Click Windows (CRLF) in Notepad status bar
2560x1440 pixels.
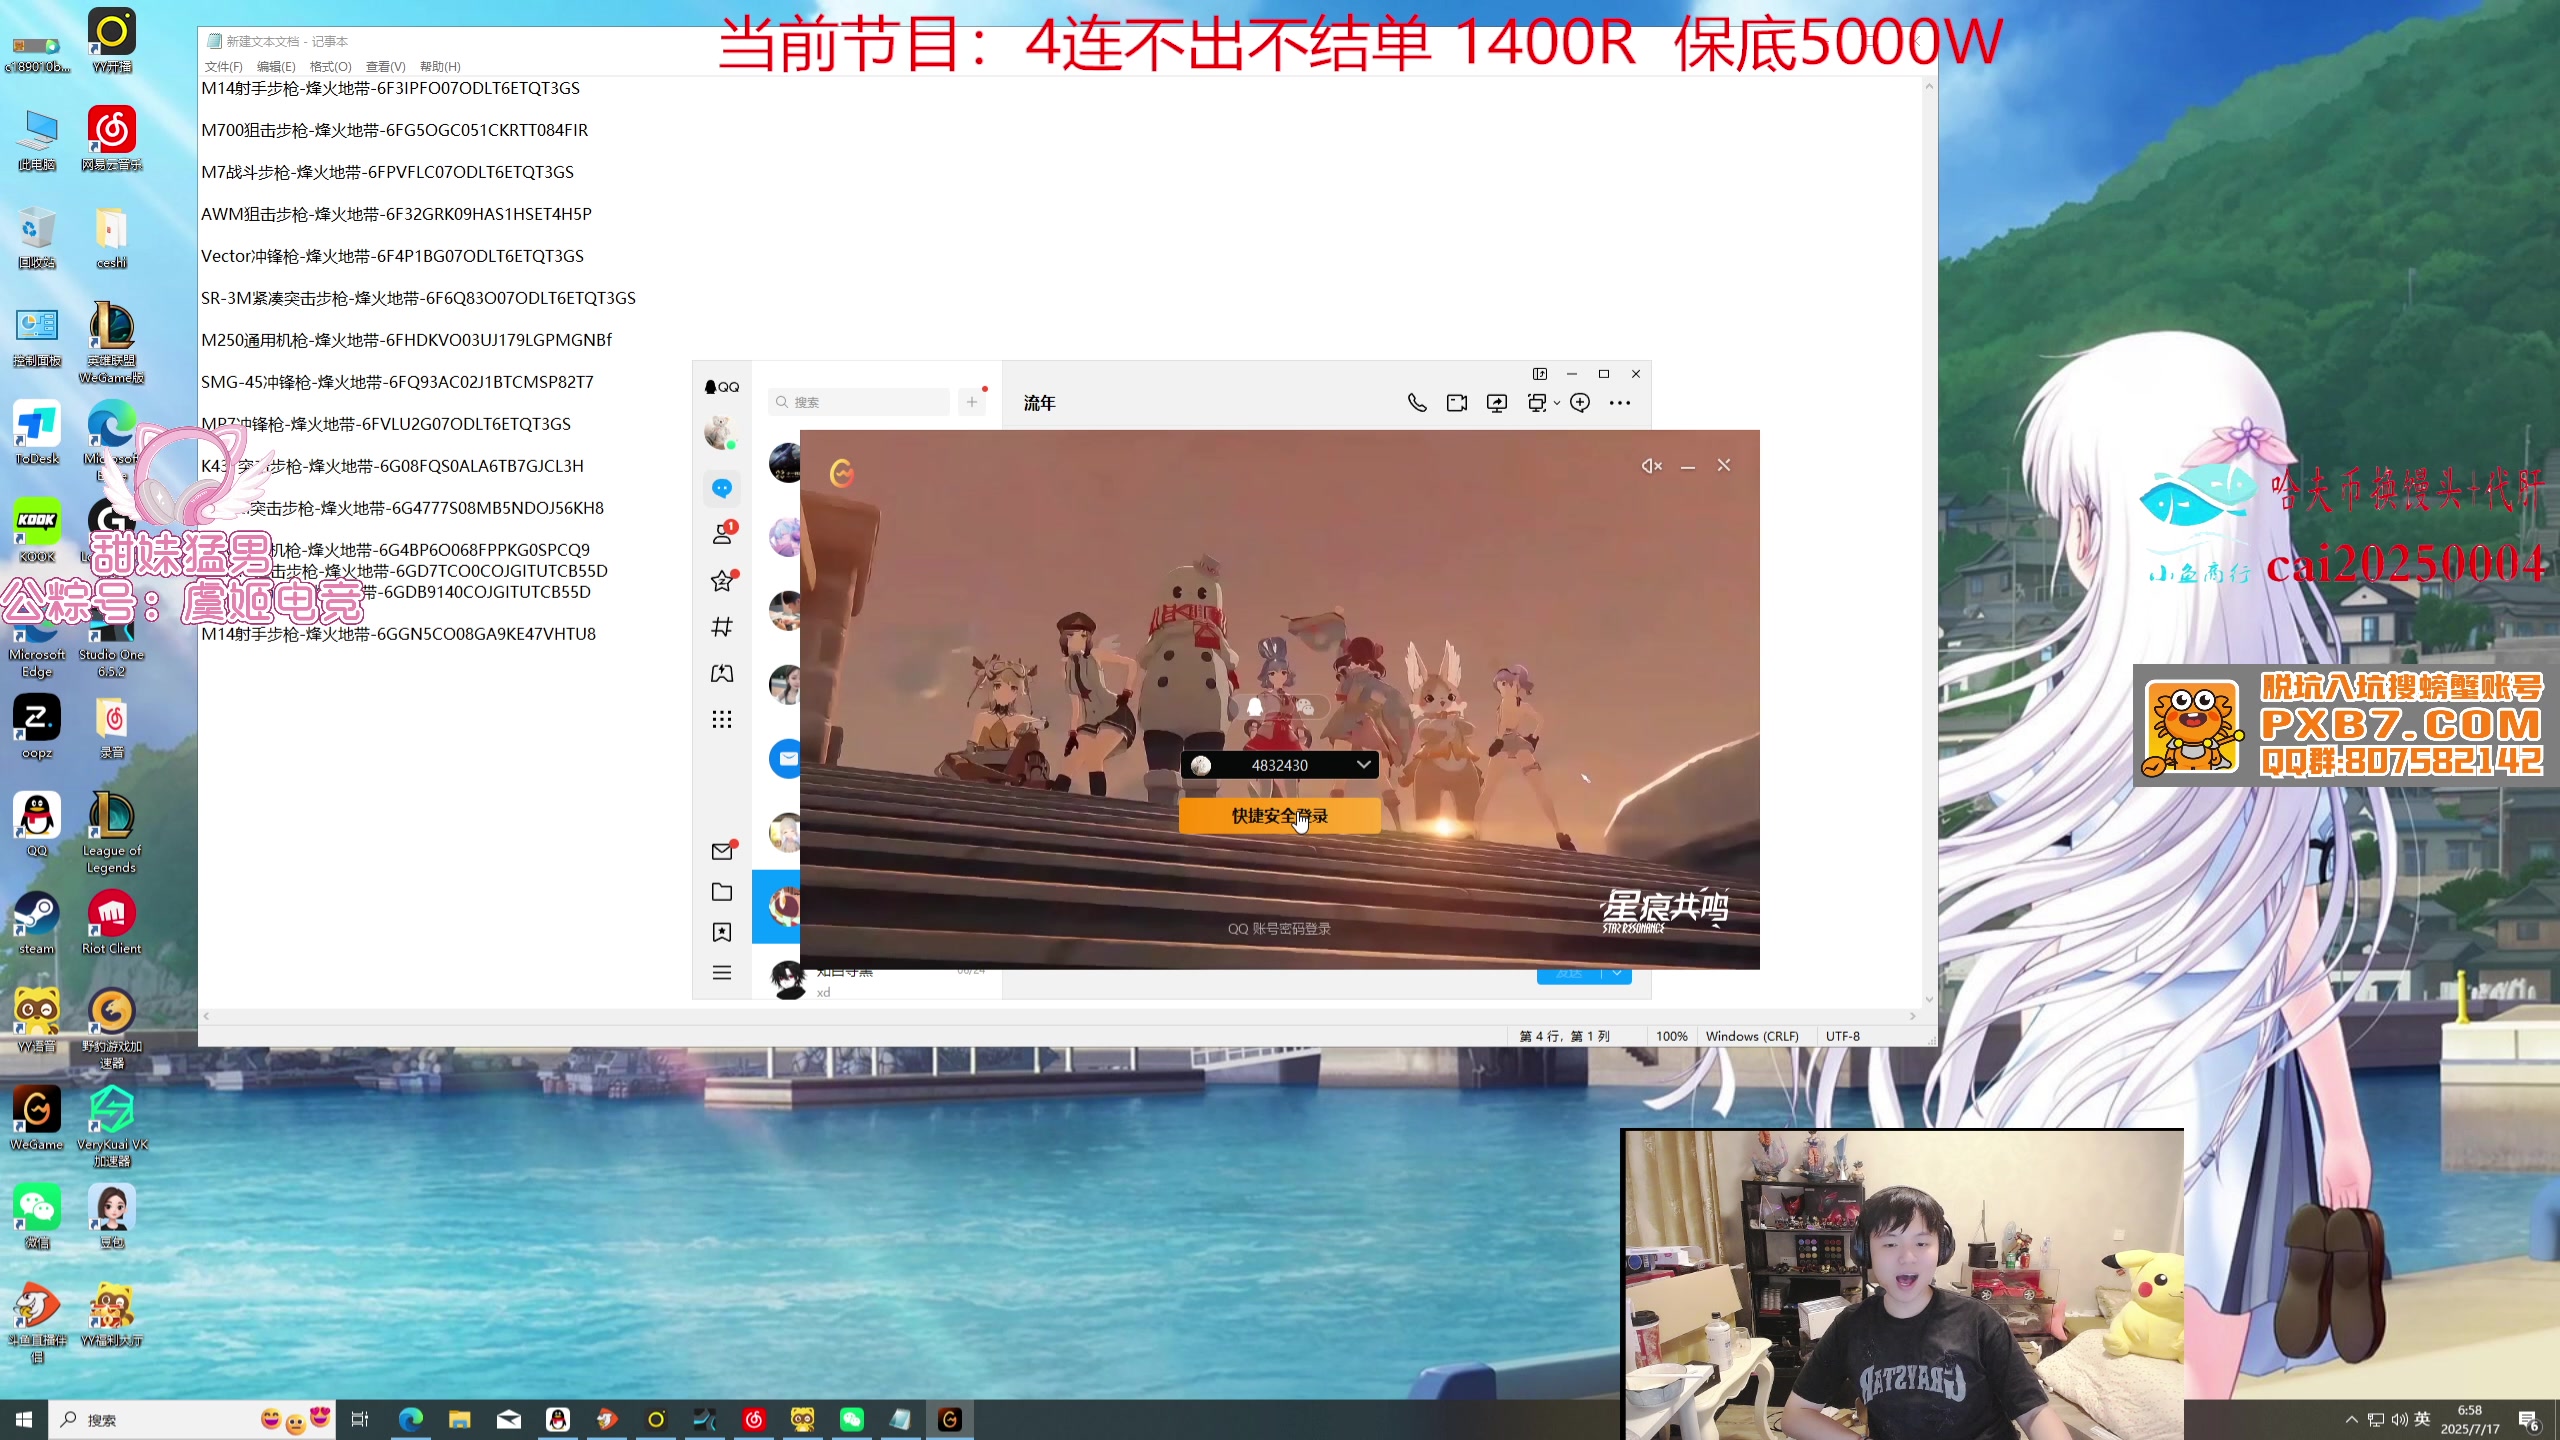pyautogui.click(x=1752, y=1036)
